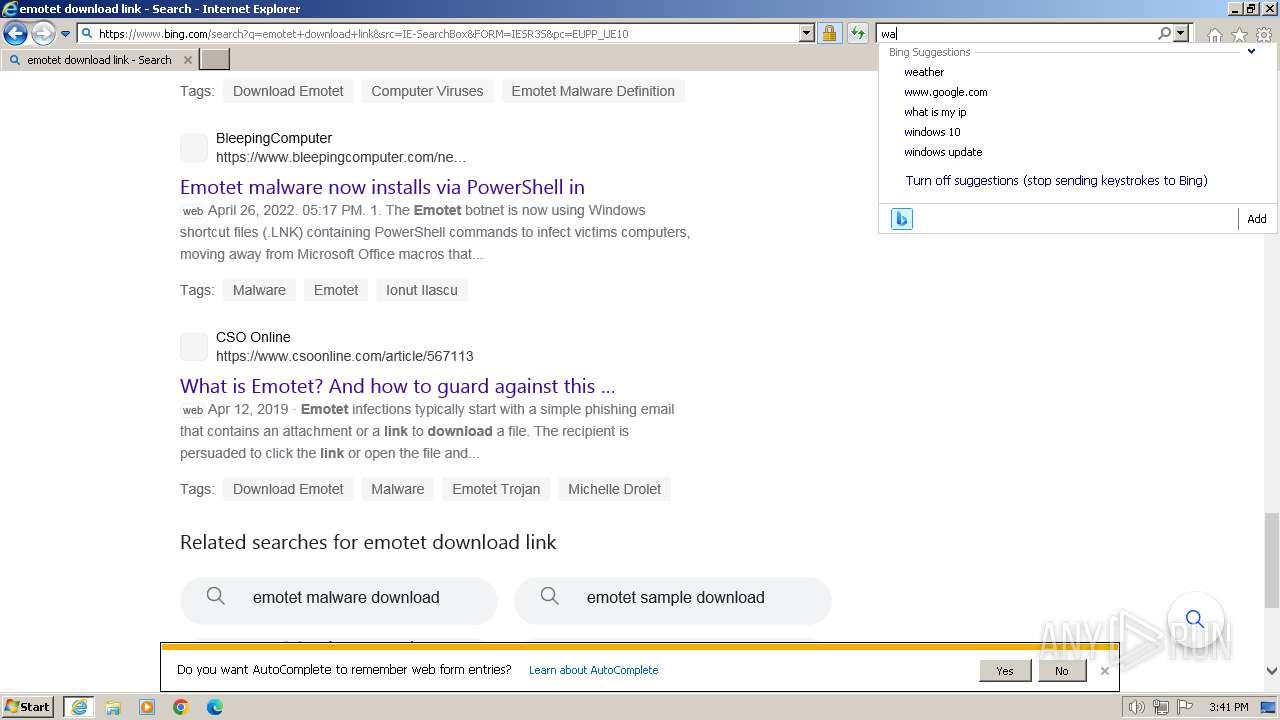
Task: Open the recent pages dropdown arrow
Action: (66, 34)
